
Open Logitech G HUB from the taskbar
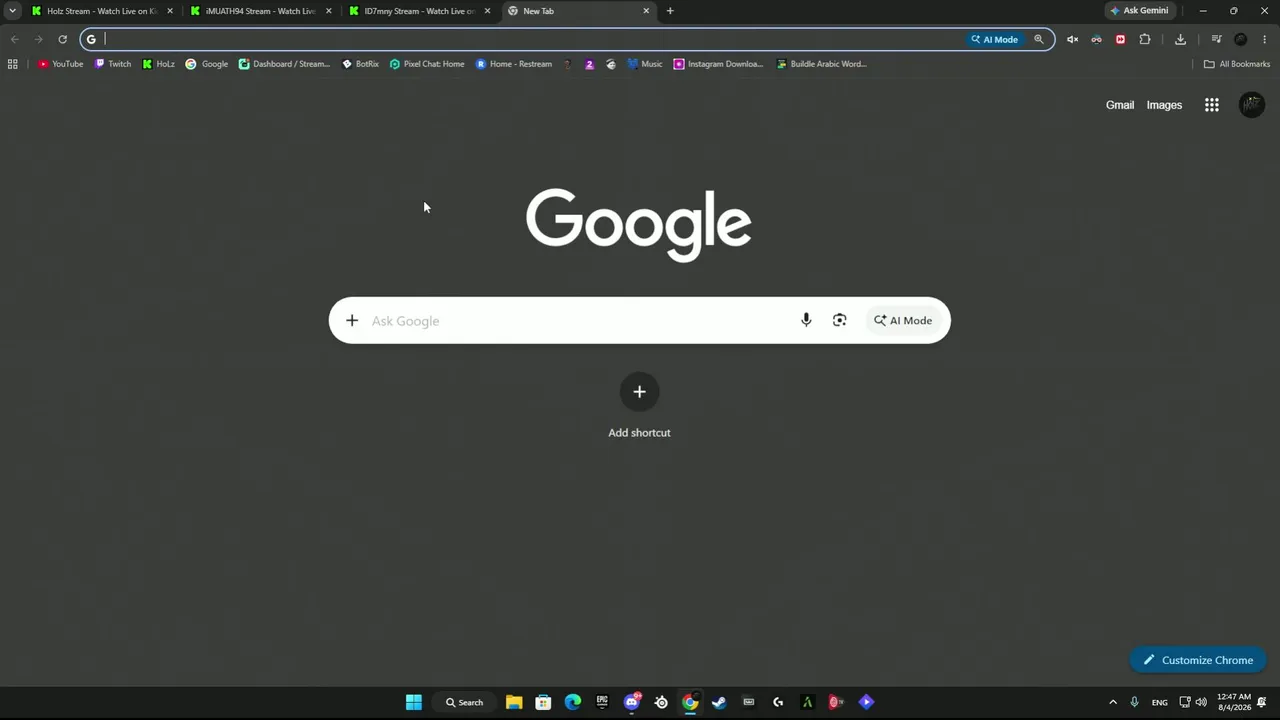pyautogui.click(x=778, y=702)
